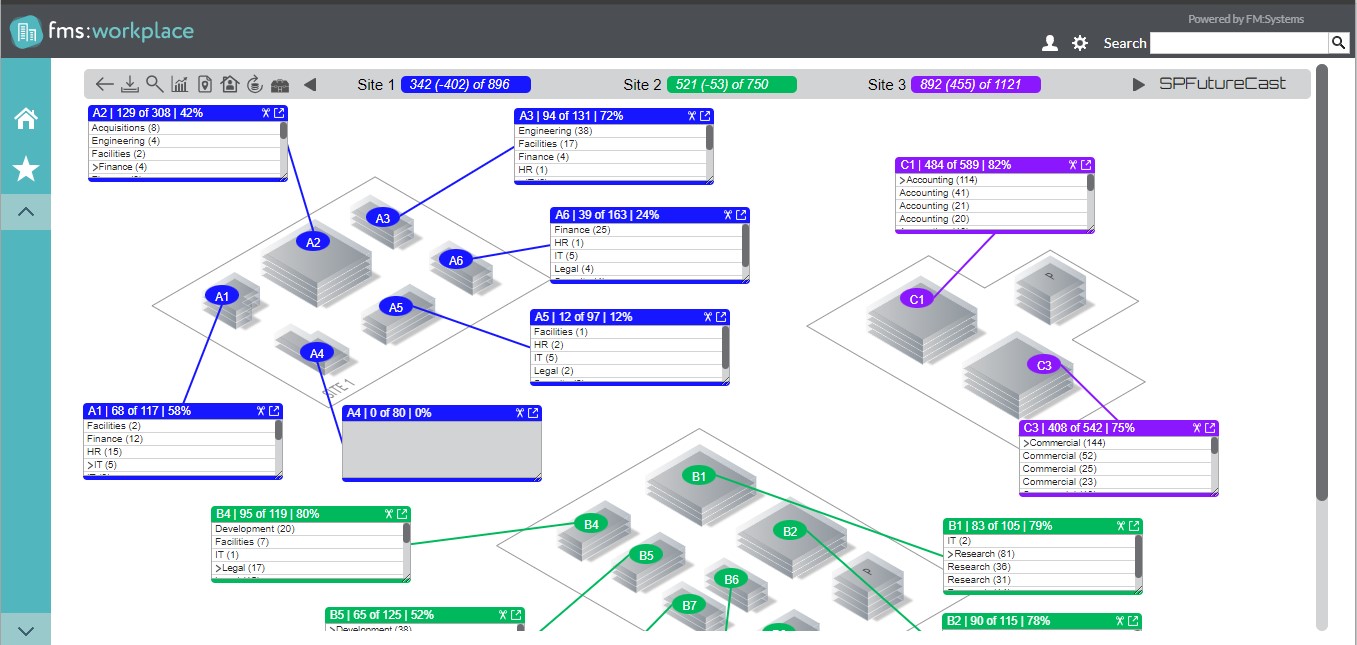Pop out the C1 panel
This screenshot has width=1357, height=645.
1086,165
